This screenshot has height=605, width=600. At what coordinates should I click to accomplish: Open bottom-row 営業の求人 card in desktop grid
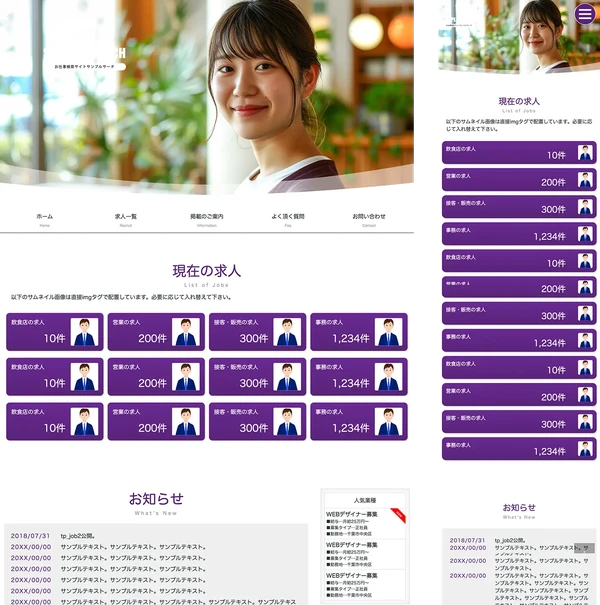tap(156, 421)
